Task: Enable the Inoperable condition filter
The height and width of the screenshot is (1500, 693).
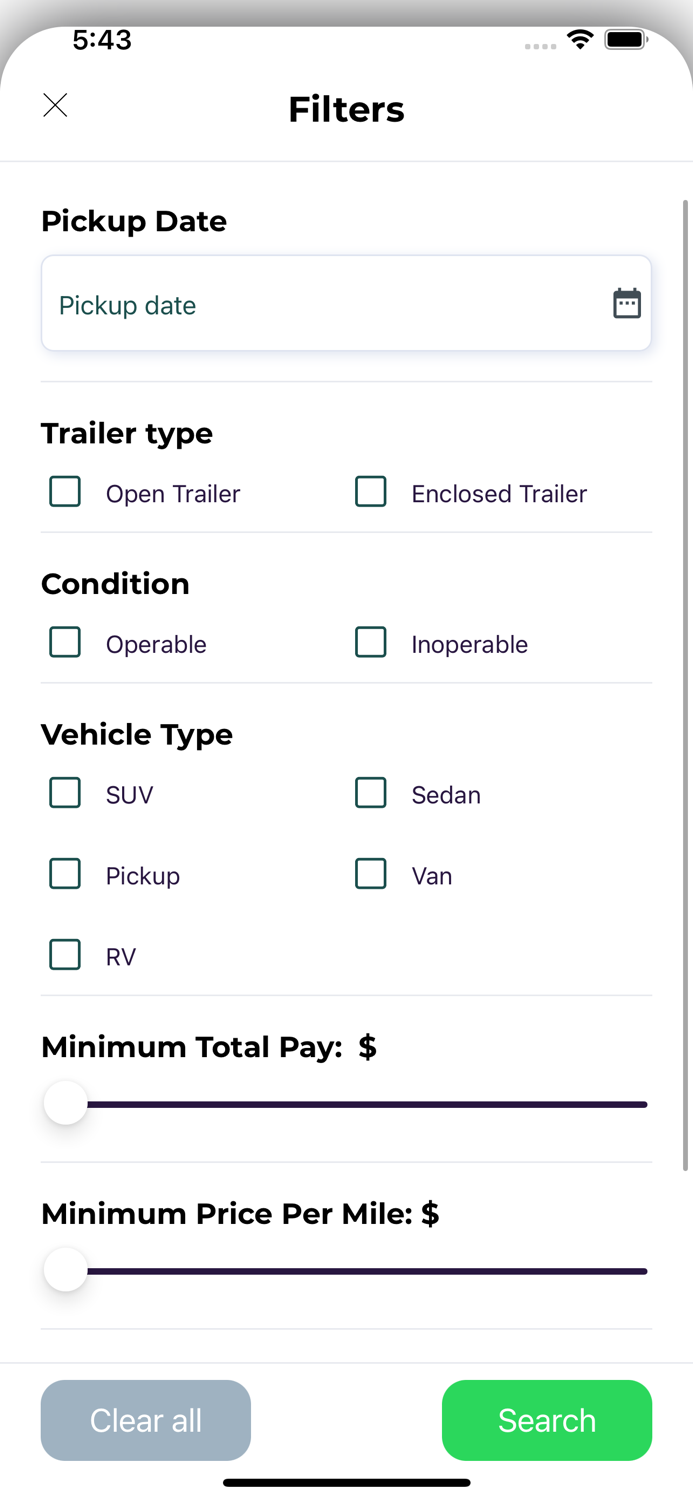Action: pyautogui.click(x=371, y=643)
